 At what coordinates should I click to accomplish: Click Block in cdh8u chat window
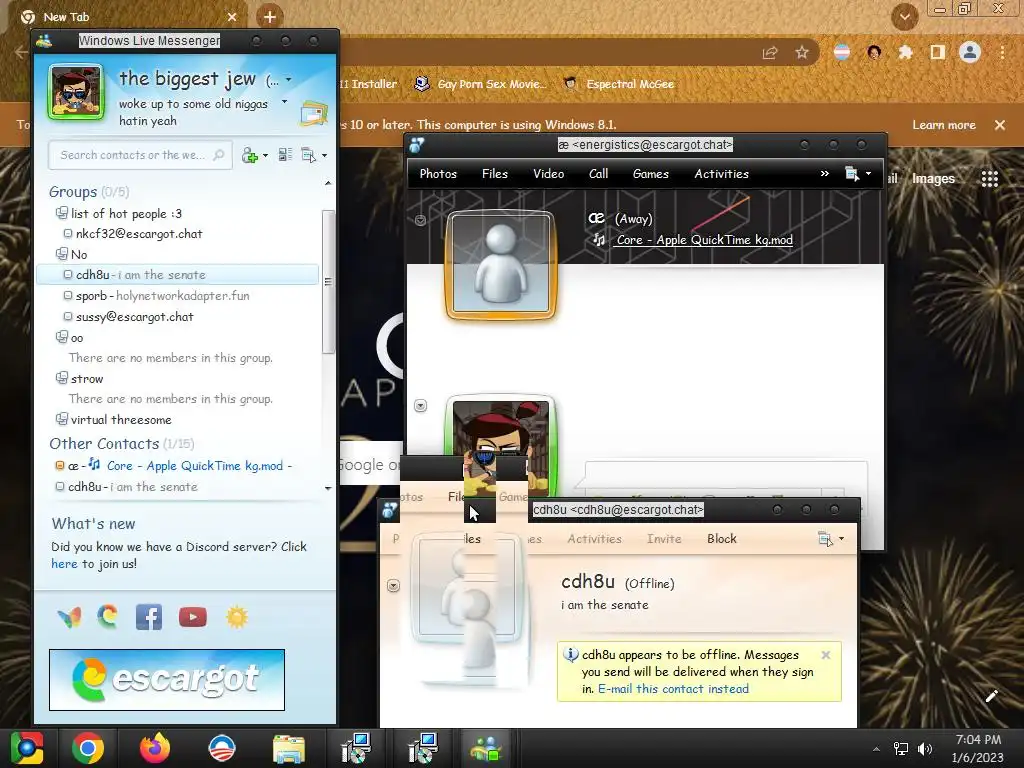click(x=722, y=539)
